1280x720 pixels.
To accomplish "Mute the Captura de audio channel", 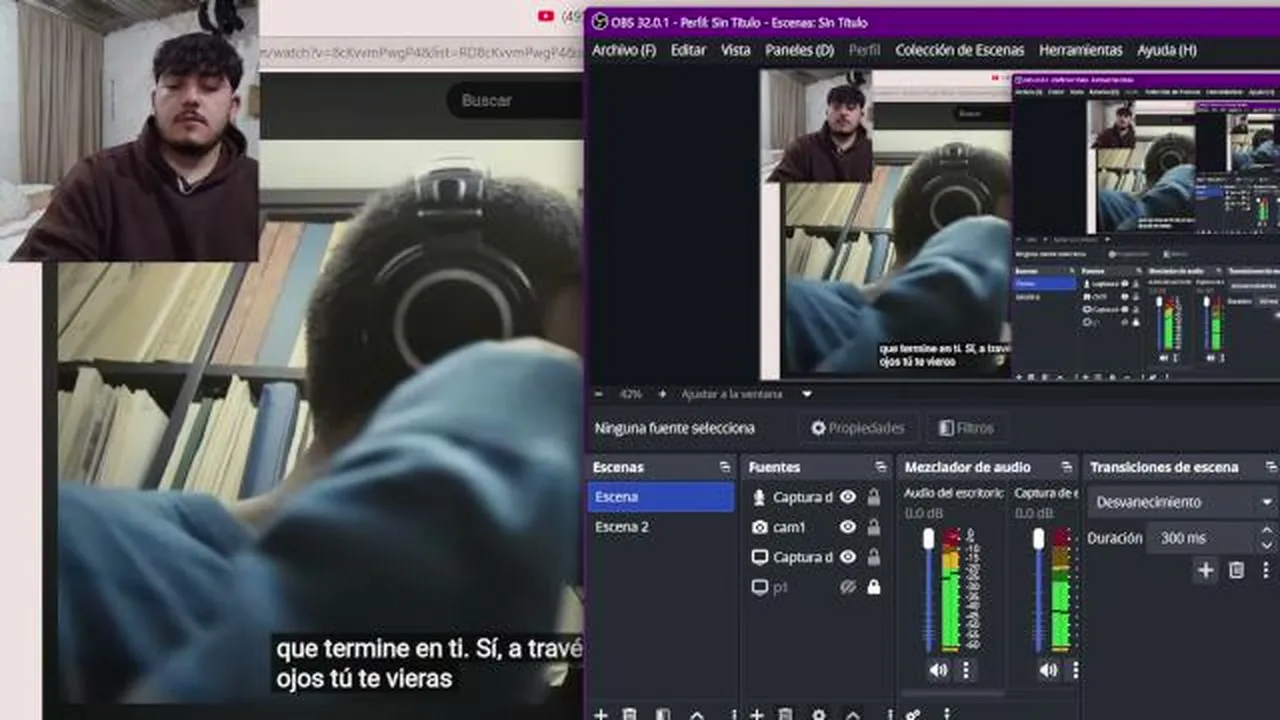I will click(1048, 670).
